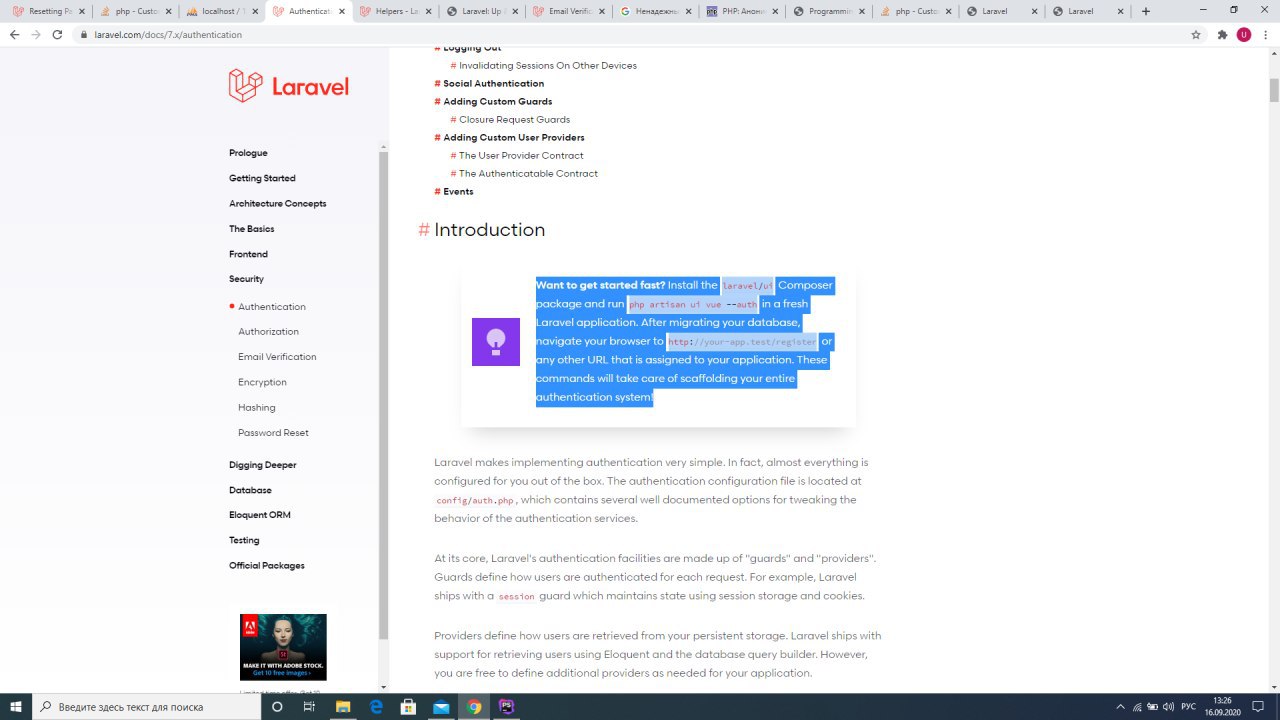Jump to The Authenticatable Contract section
The width and height of the screenshot is (1280, 720).
click(x=528, y=173)
